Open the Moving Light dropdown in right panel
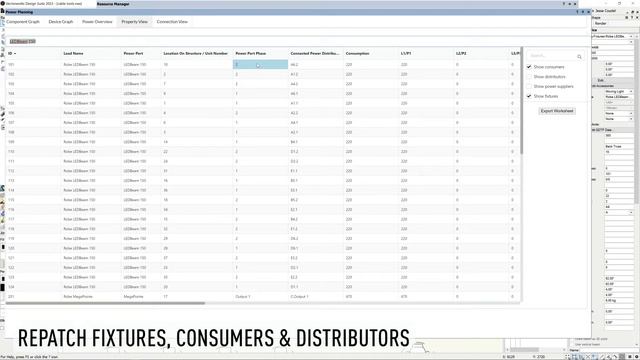This screenshot has height=360, width=640. pos(619,91)
